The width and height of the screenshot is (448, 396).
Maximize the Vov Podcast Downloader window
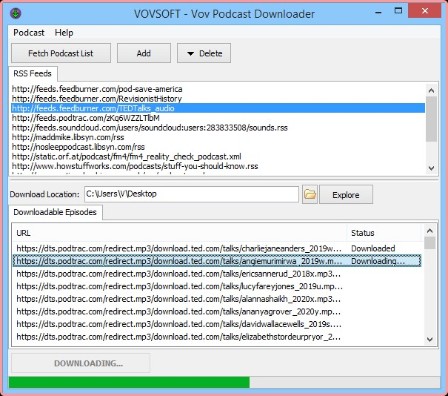point(398,11)
